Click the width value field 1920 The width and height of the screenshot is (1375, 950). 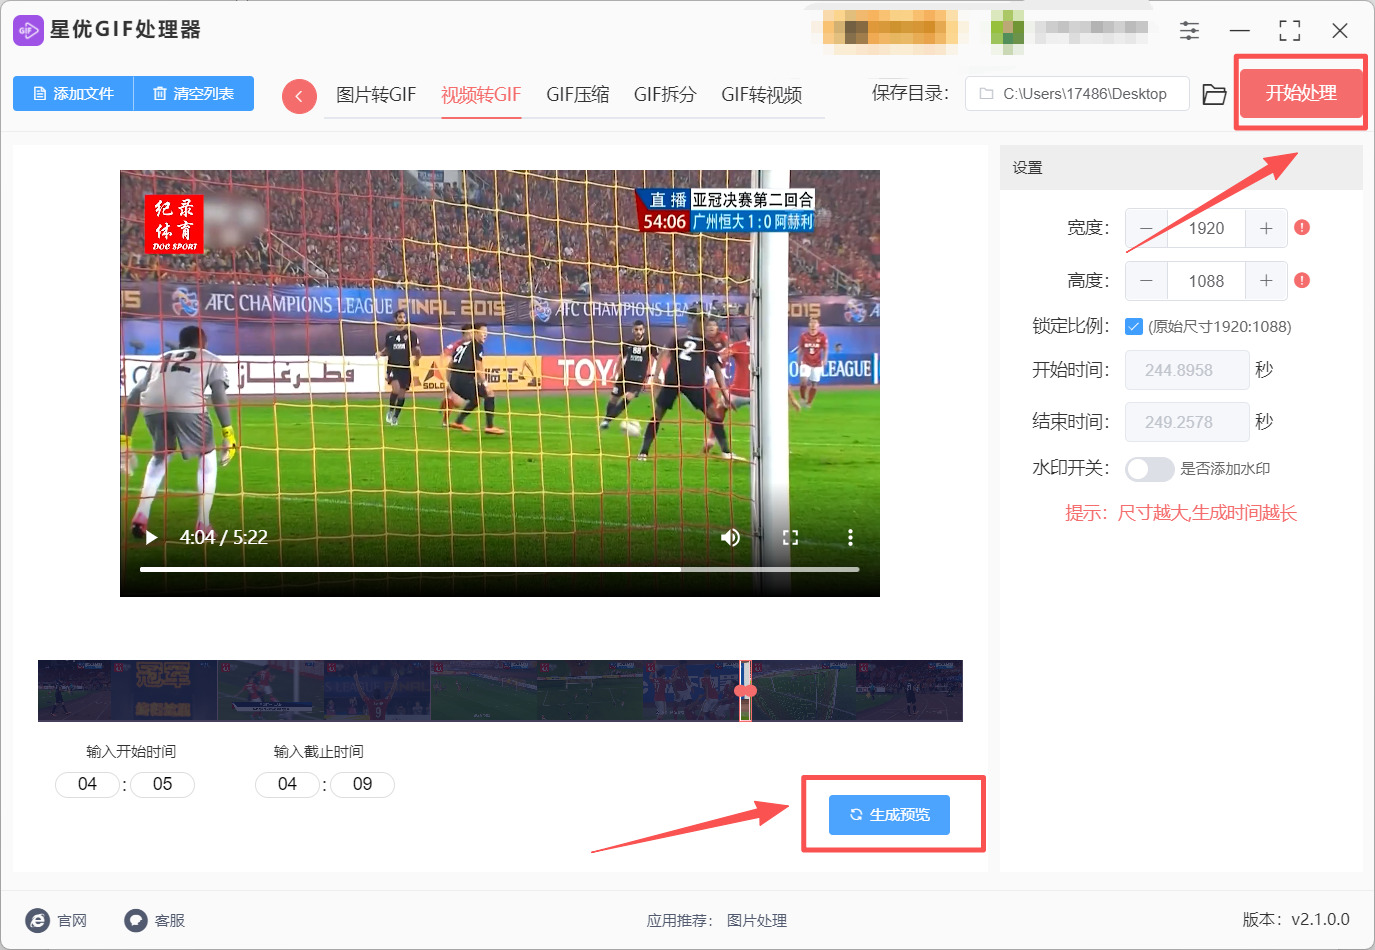1206,228
